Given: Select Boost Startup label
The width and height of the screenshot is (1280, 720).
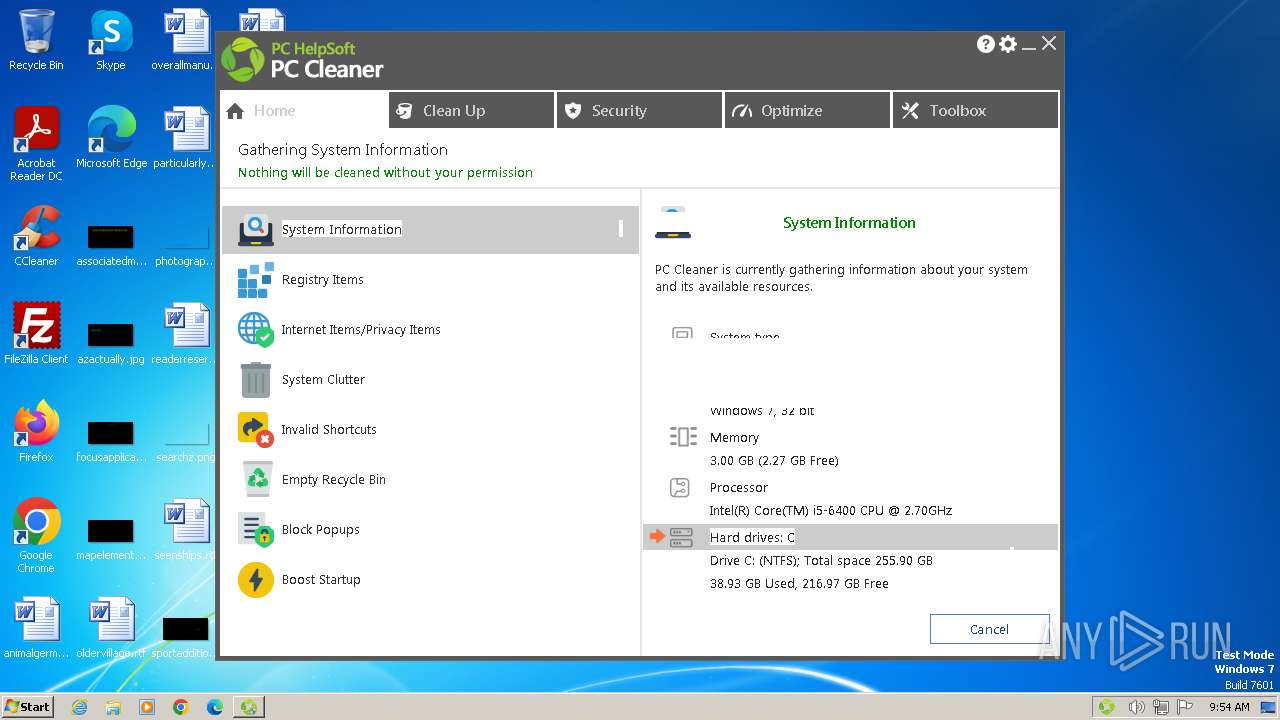Looking at the screenshot, I should point(321,580).
